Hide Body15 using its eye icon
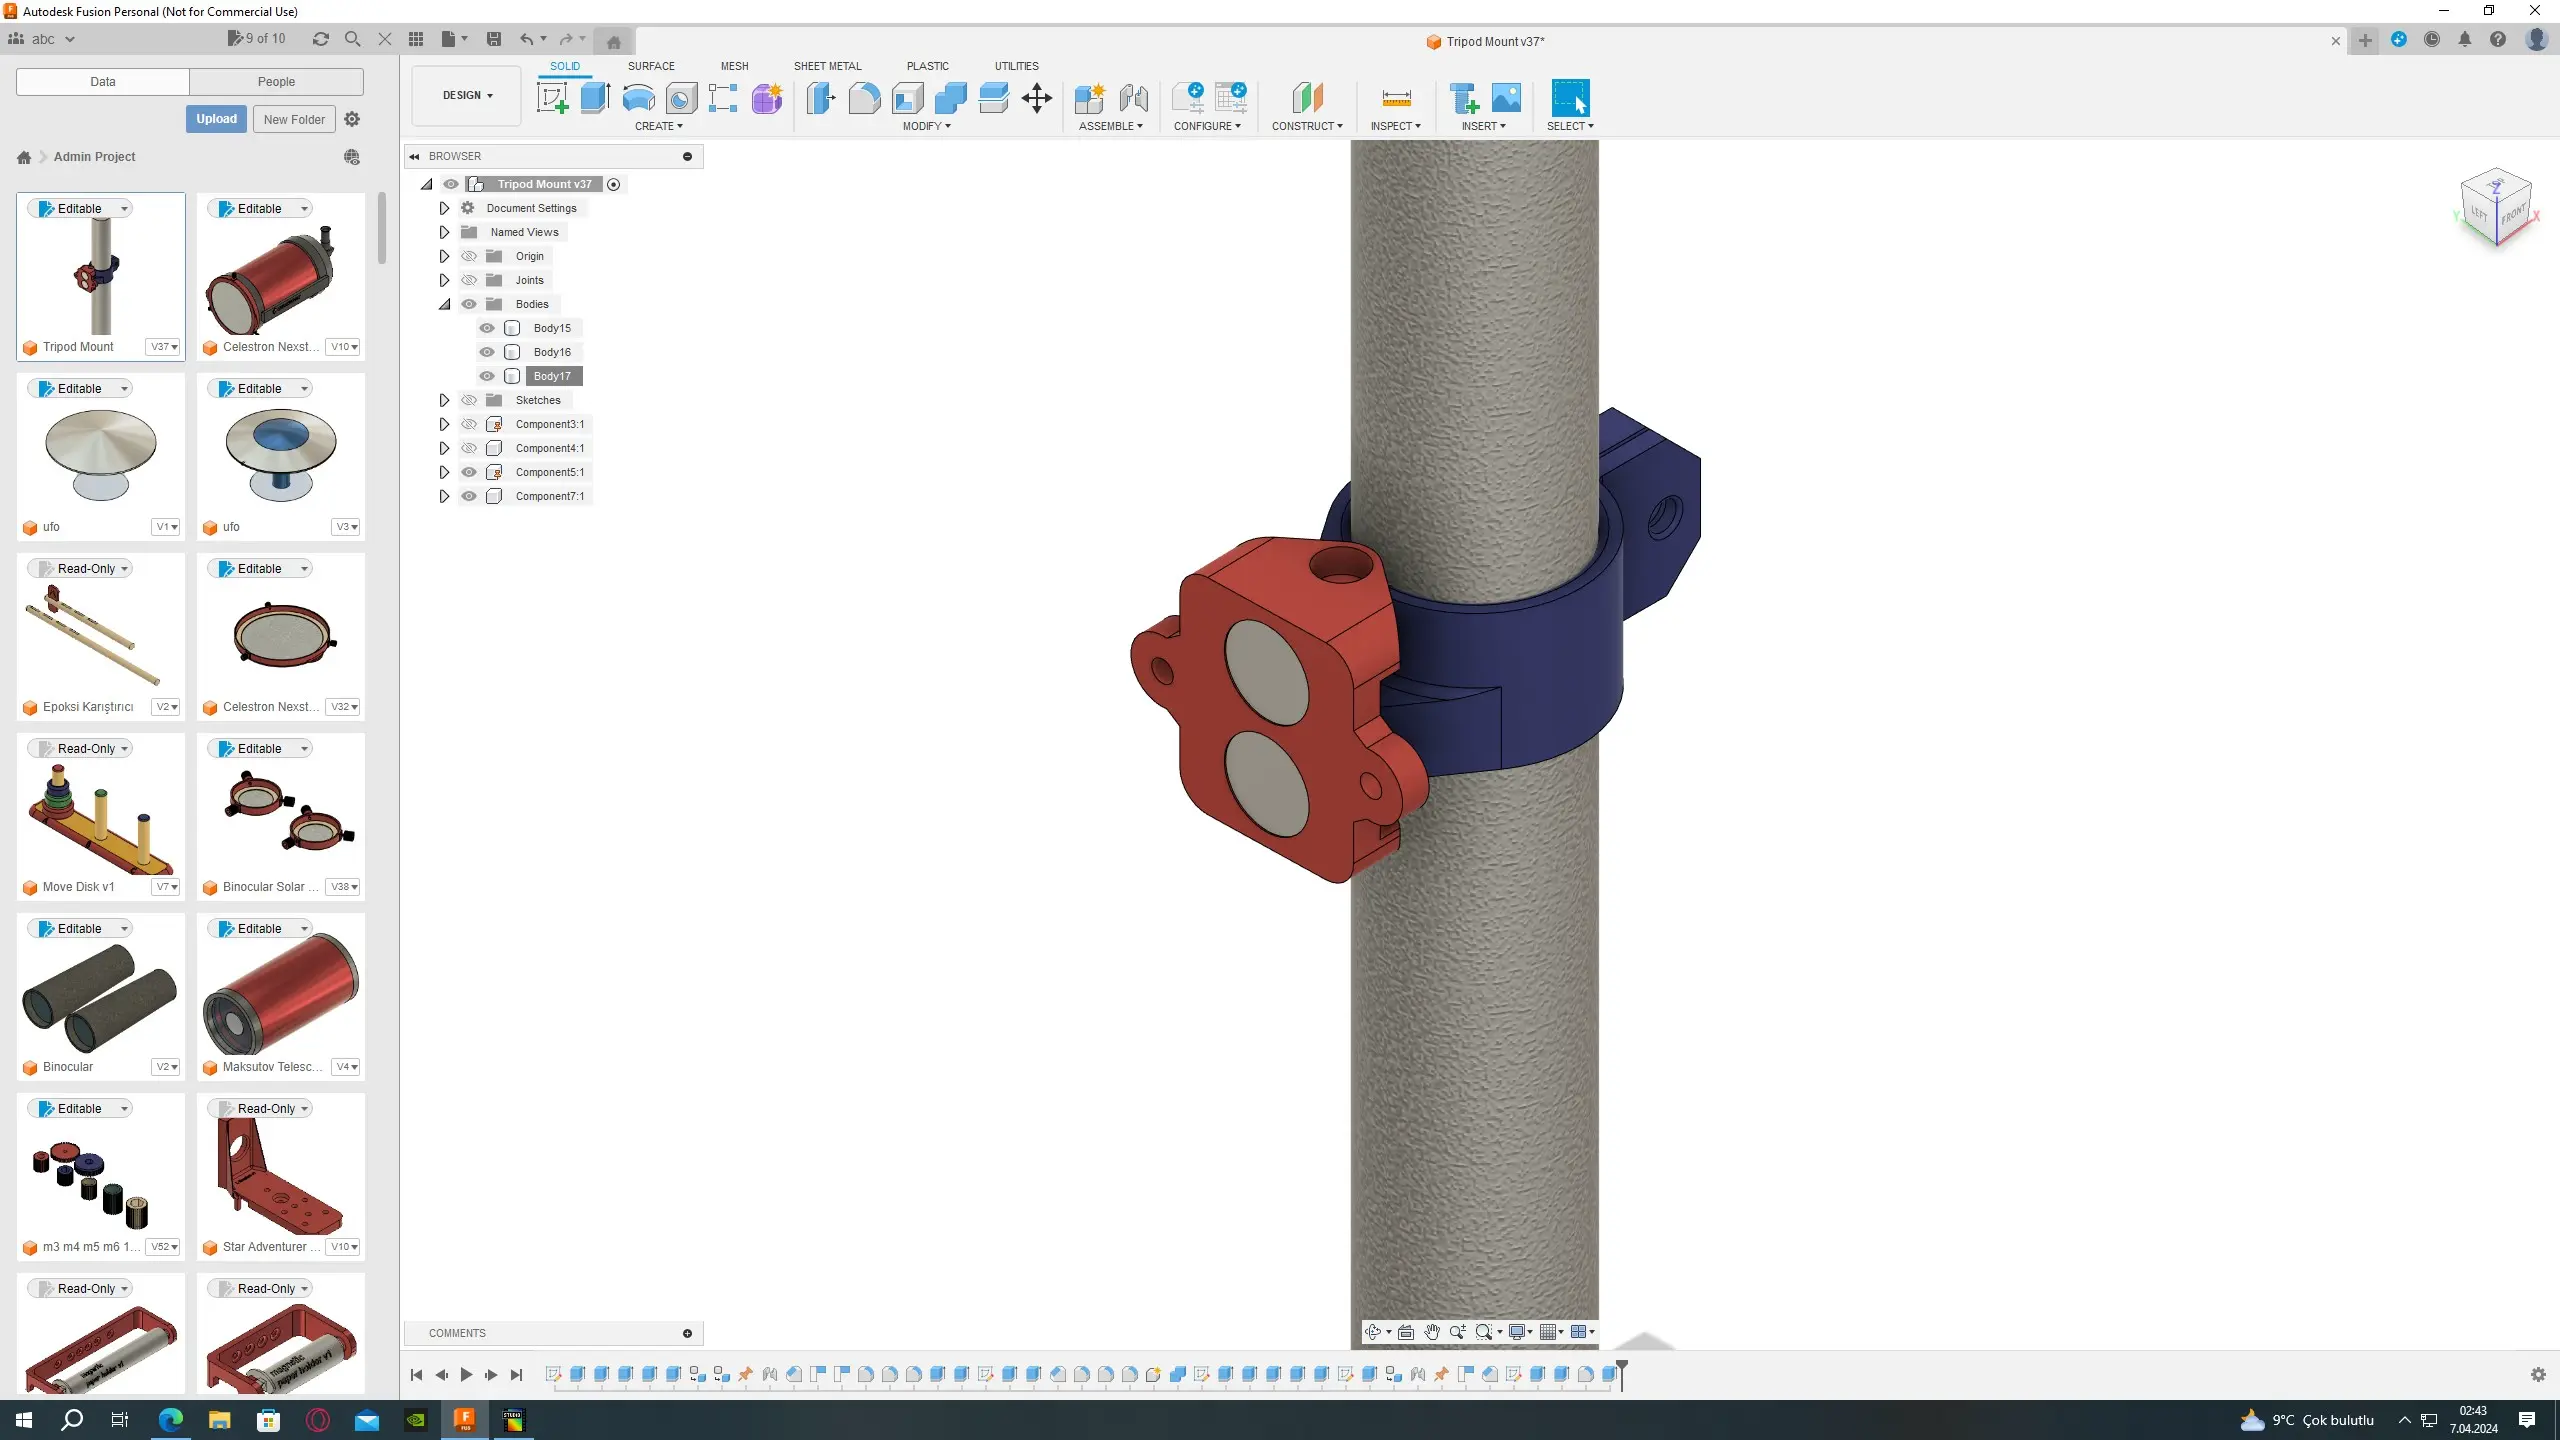2560x1440 pixels. pos(487,328)
